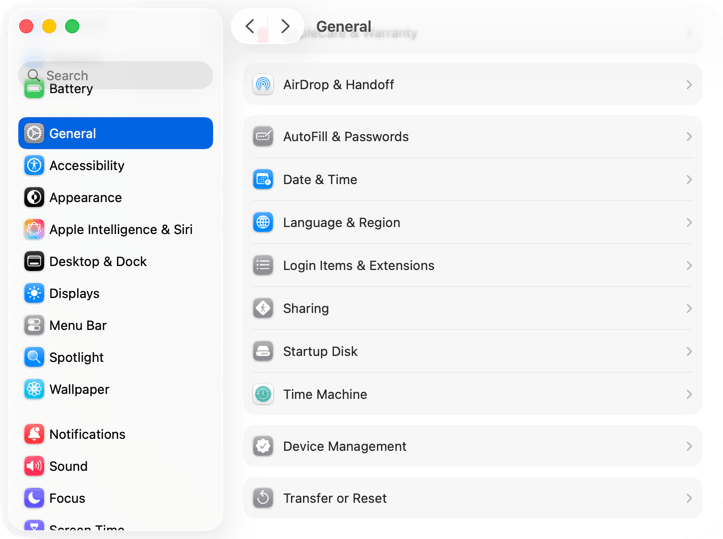Open Sharing via its chevron arrow
The image size is (723, 539).
tap(689, 308)
